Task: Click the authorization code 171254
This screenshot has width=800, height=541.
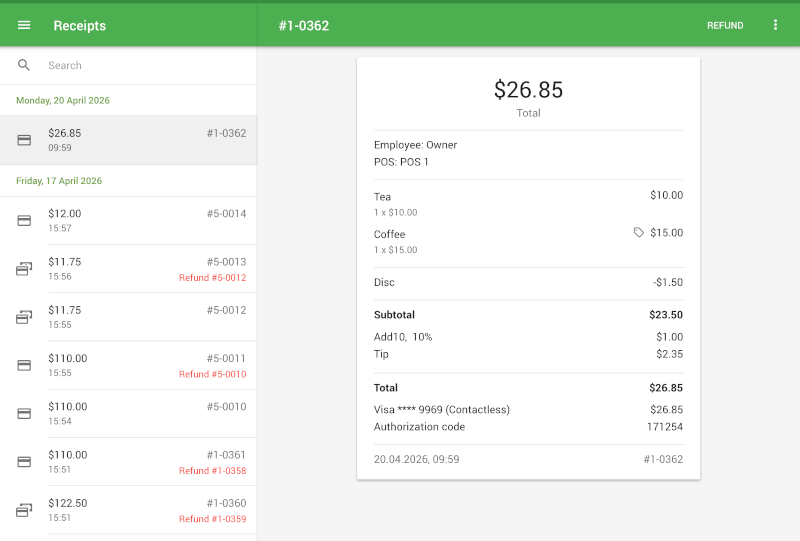Action: pos(665,427)
